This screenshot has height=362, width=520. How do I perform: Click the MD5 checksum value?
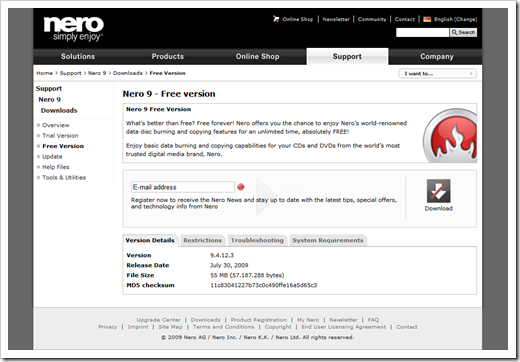click(x=263, y=285)
